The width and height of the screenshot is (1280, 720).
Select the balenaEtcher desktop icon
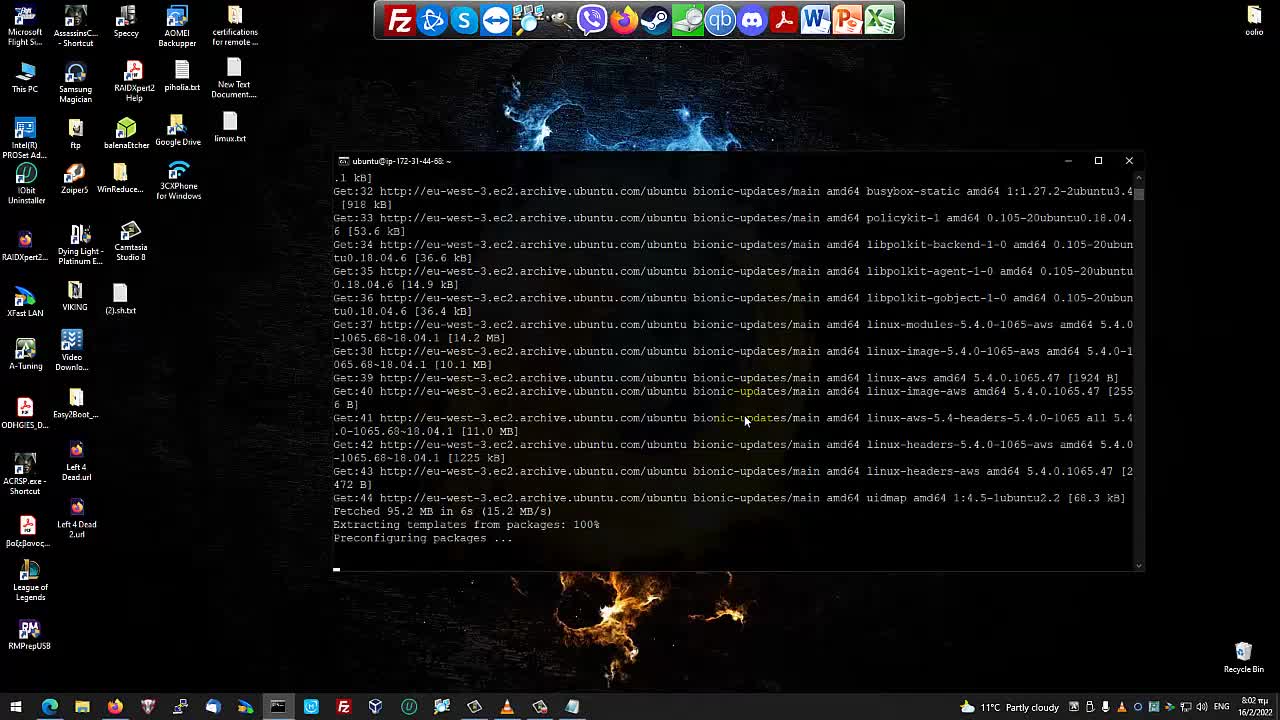tap(126, 133)
